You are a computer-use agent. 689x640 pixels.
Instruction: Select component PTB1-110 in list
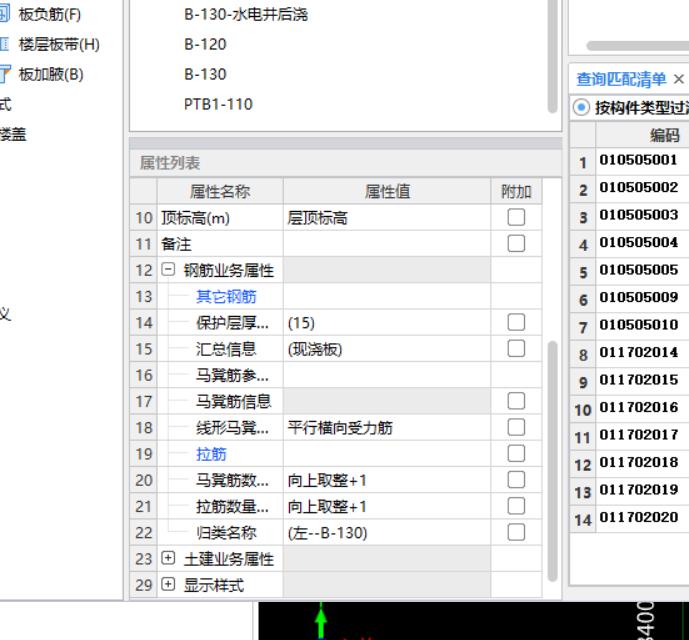tap(218, 104)
